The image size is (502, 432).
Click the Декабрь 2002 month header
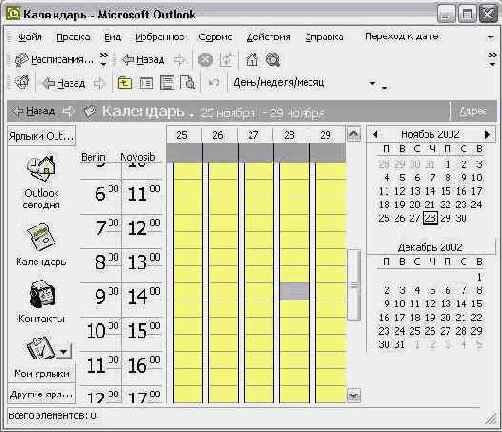click(430, 247)
